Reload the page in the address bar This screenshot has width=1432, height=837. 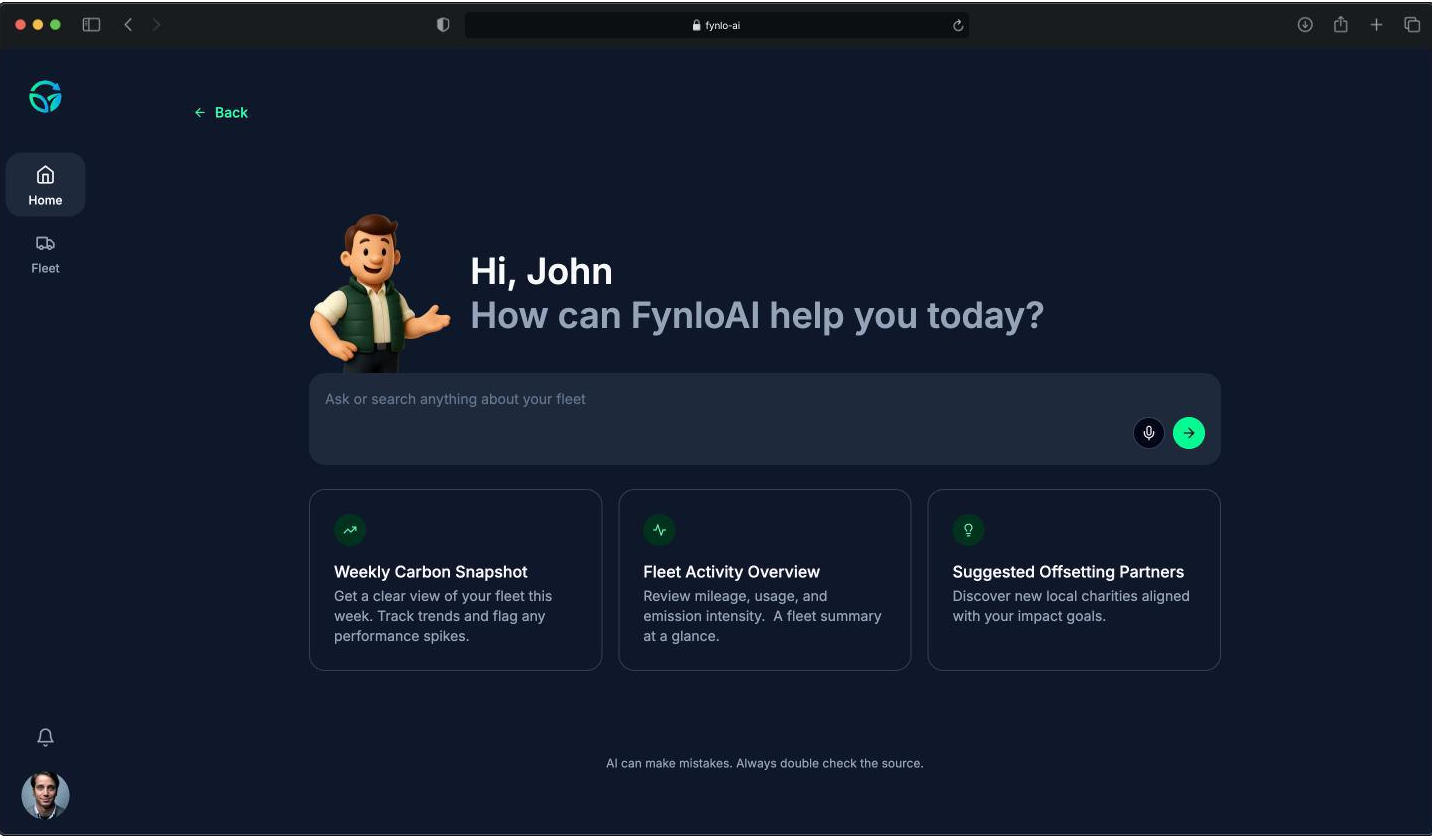(957, 26)
